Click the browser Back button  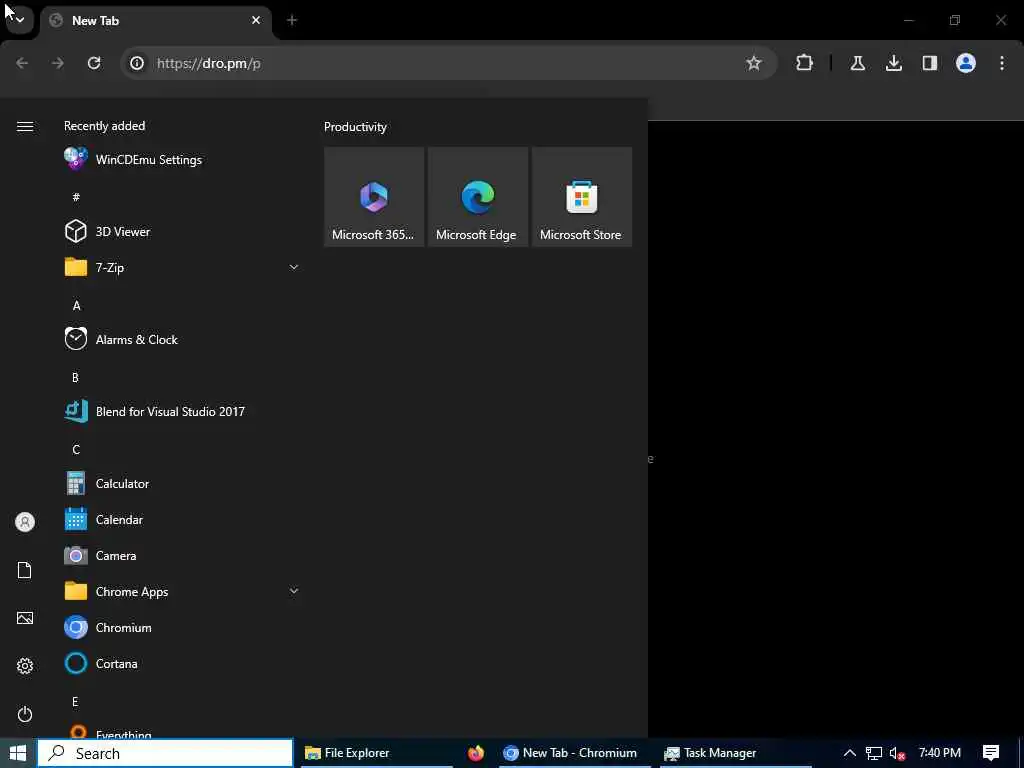22,63
